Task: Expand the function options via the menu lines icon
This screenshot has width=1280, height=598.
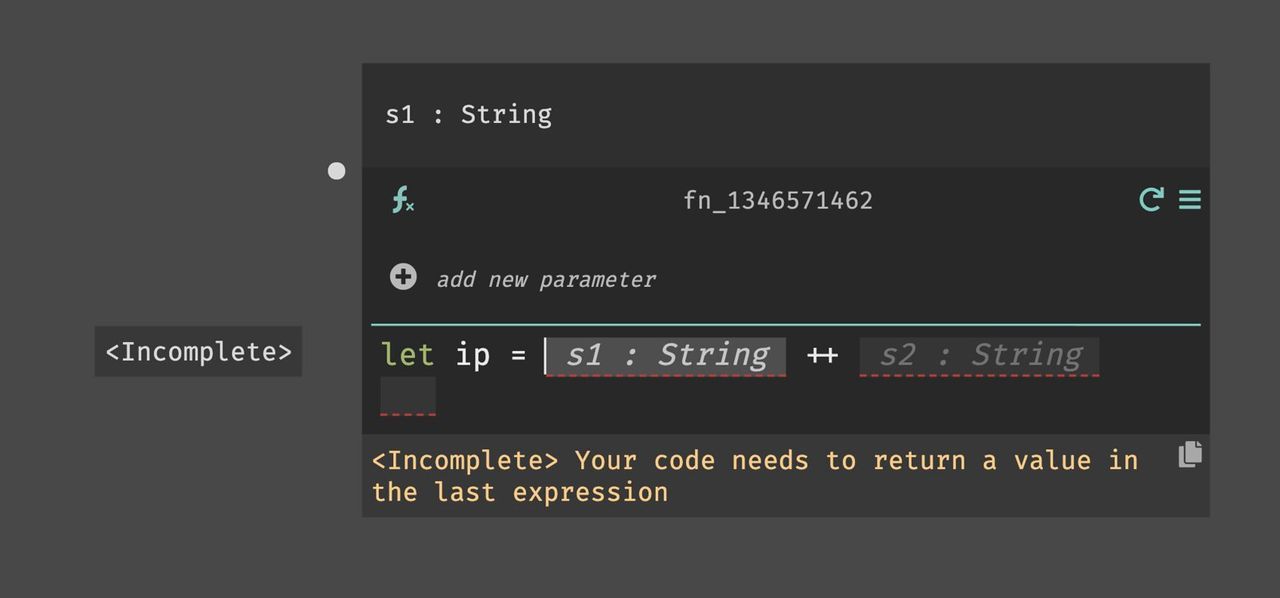Action: point(1190,199)
